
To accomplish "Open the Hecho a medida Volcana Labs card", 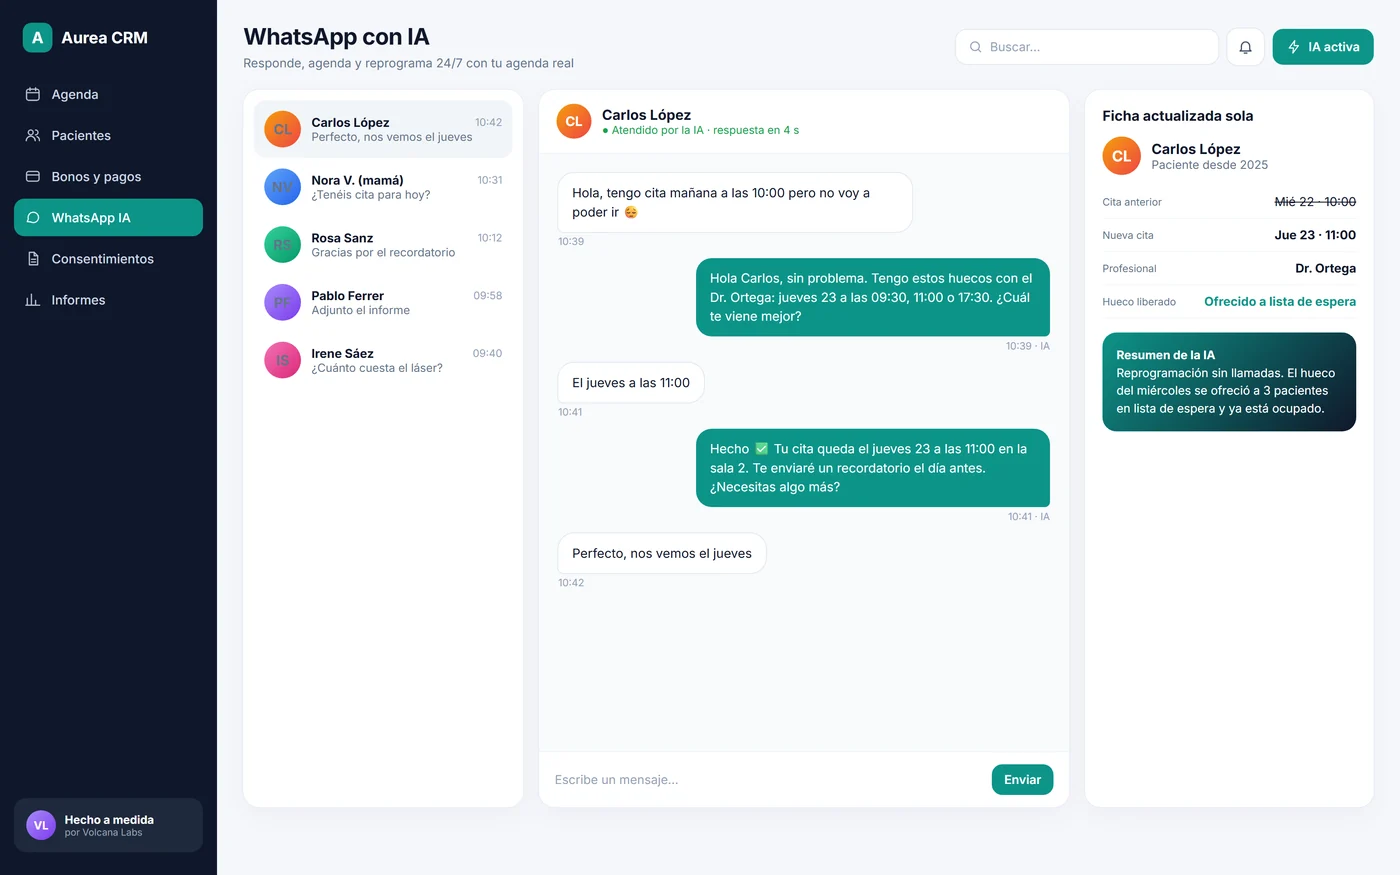I will (108, 825).
